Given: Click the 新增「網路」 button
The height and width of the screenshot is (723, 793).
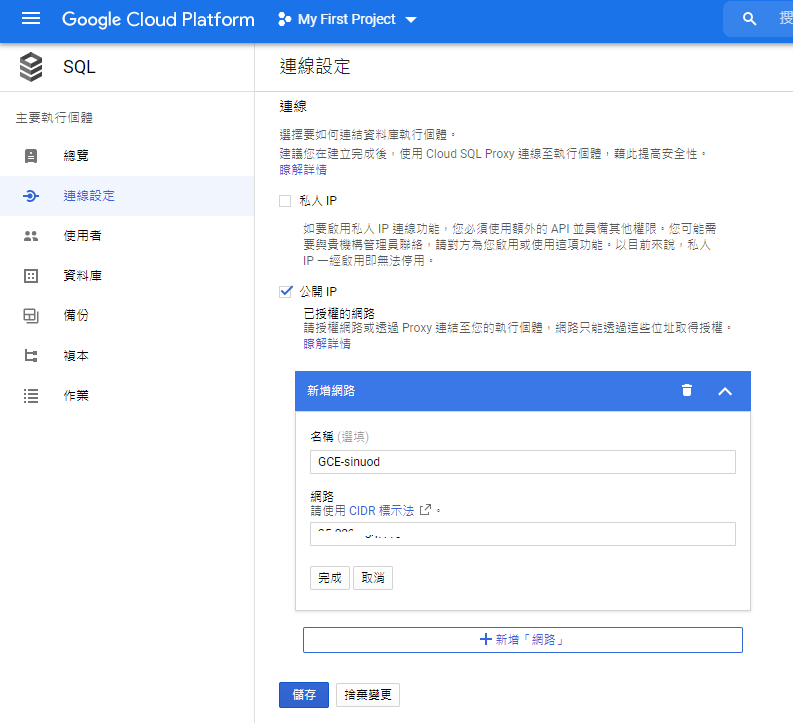Looking at the screenshot, I should (x=523, y=640).
